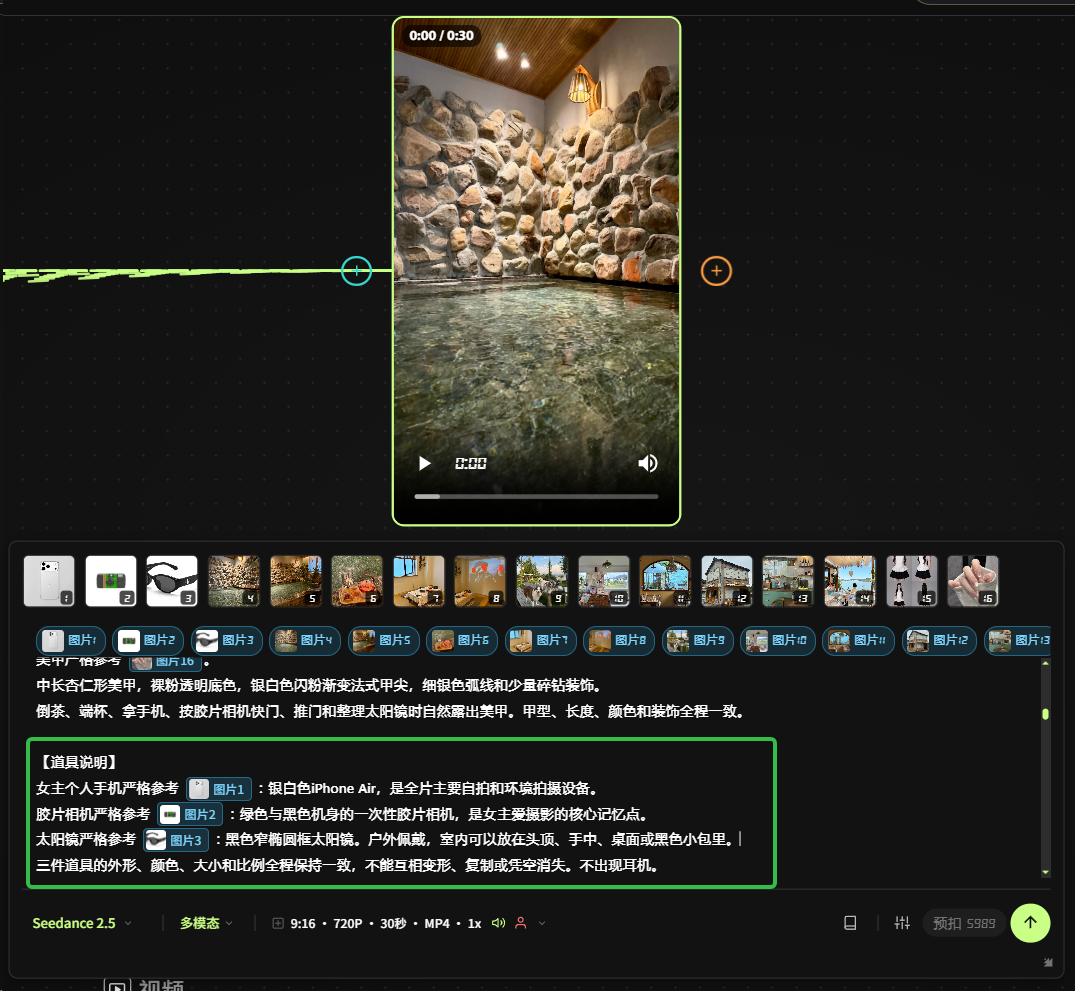This screenshot has height=991, width=1075.
Task: Click the 图片8 tag chip
Action: 619,641
